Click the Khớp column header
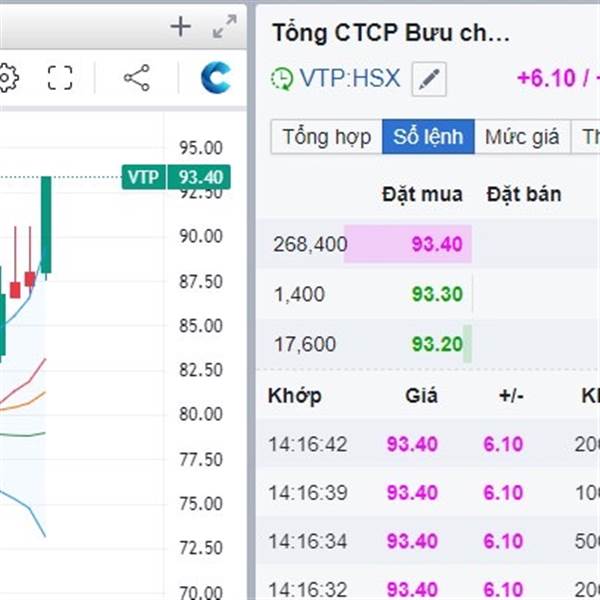 pos(295,396)
